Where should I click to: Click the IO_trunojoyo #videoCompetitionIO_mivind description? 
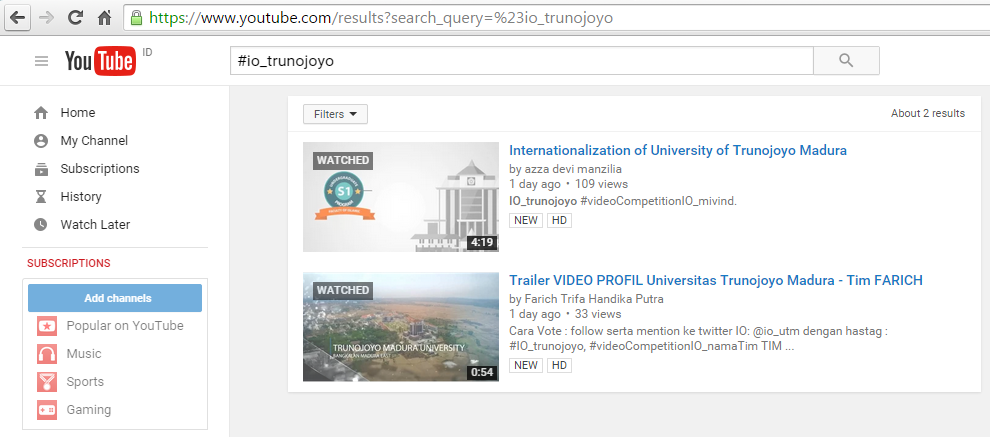(623, 201)
